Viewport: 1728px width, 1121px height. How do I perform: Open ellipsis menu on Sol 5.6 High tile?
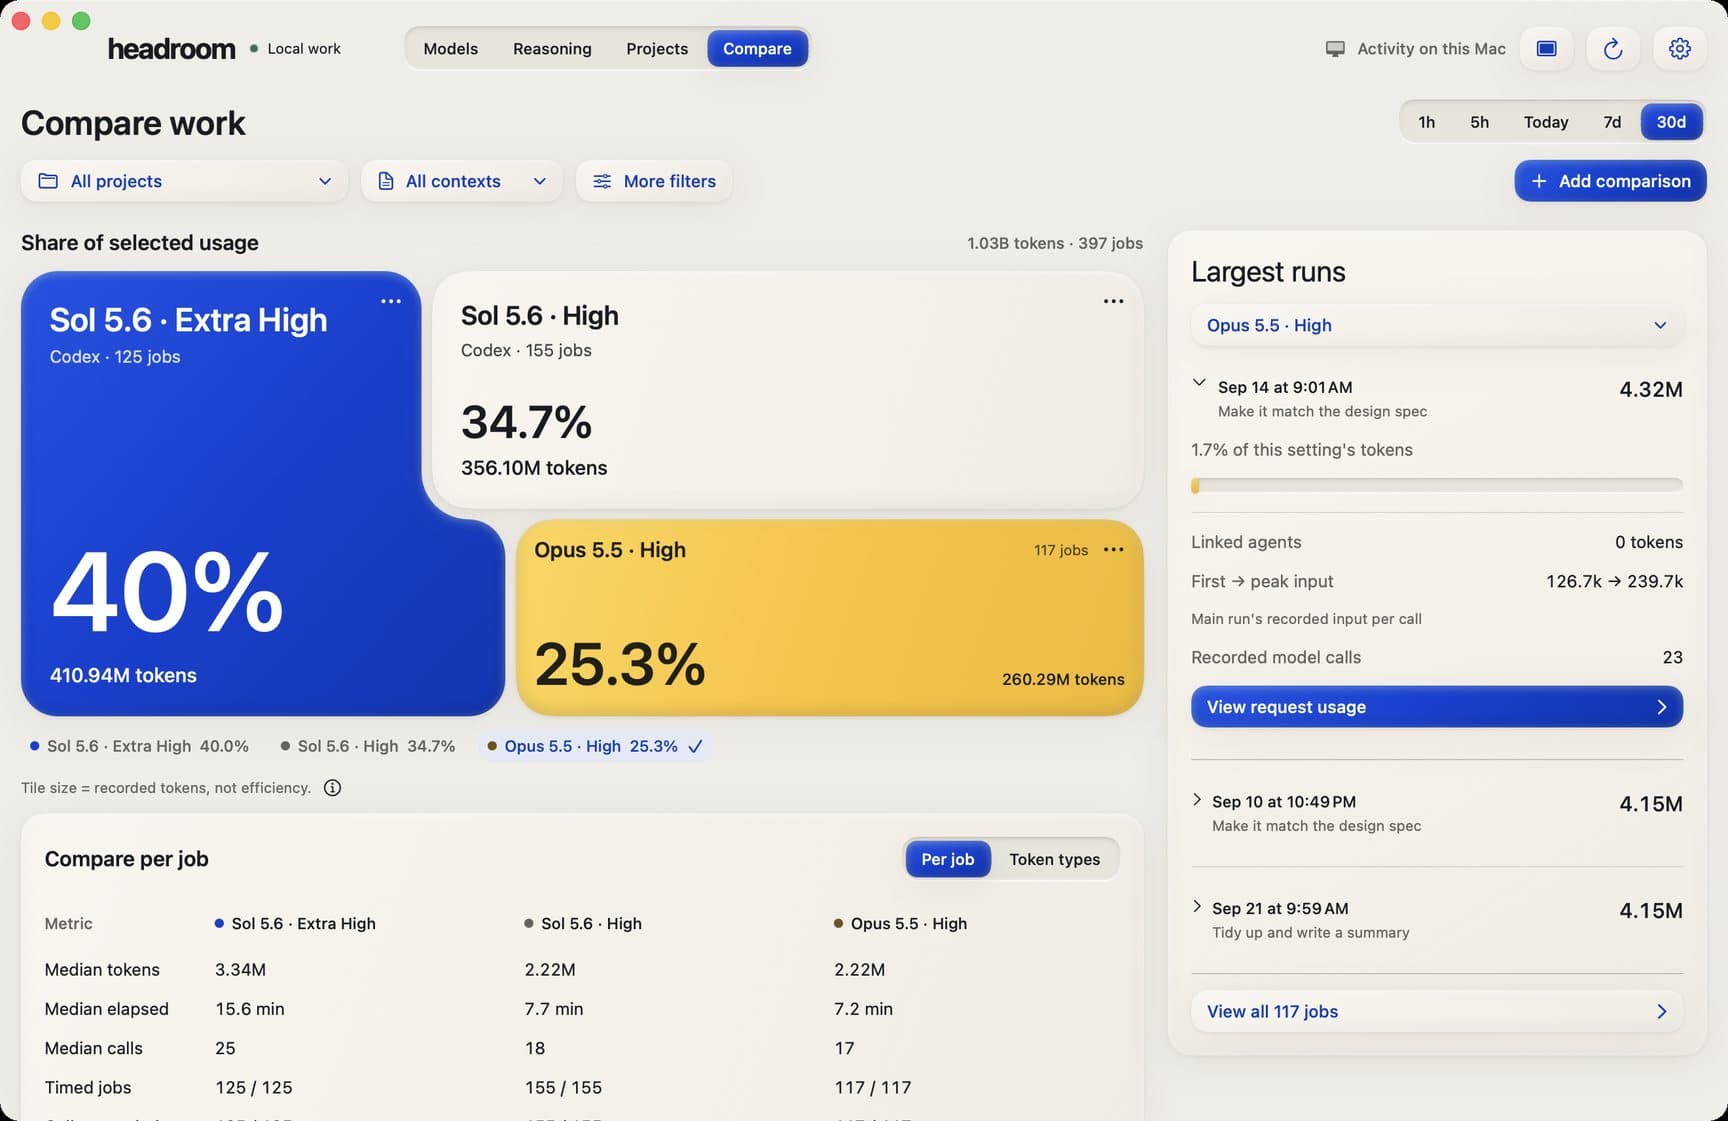(1113, 301)
